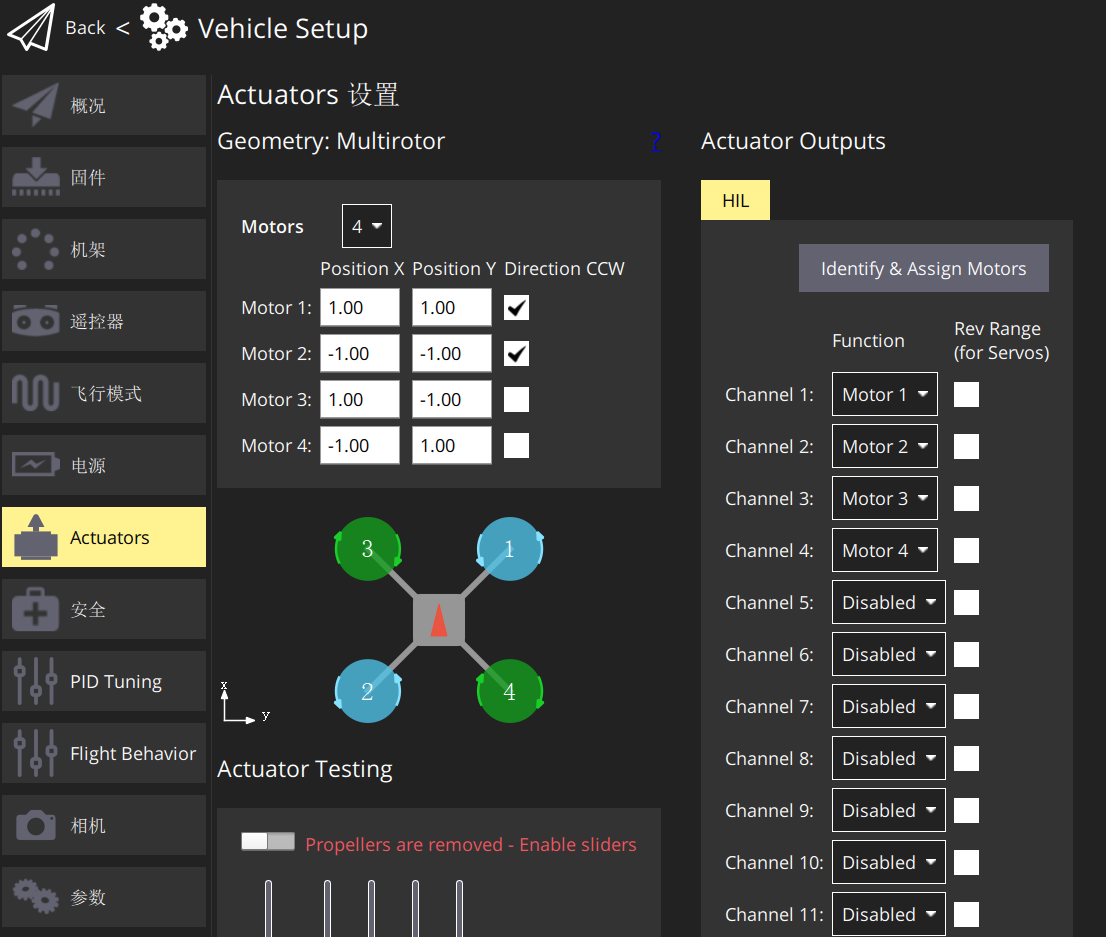The width and height of the screenshot is (1106, 937).
Task: Open Channel 11 Disabled dropdown
Action: [x=889, y=914]
